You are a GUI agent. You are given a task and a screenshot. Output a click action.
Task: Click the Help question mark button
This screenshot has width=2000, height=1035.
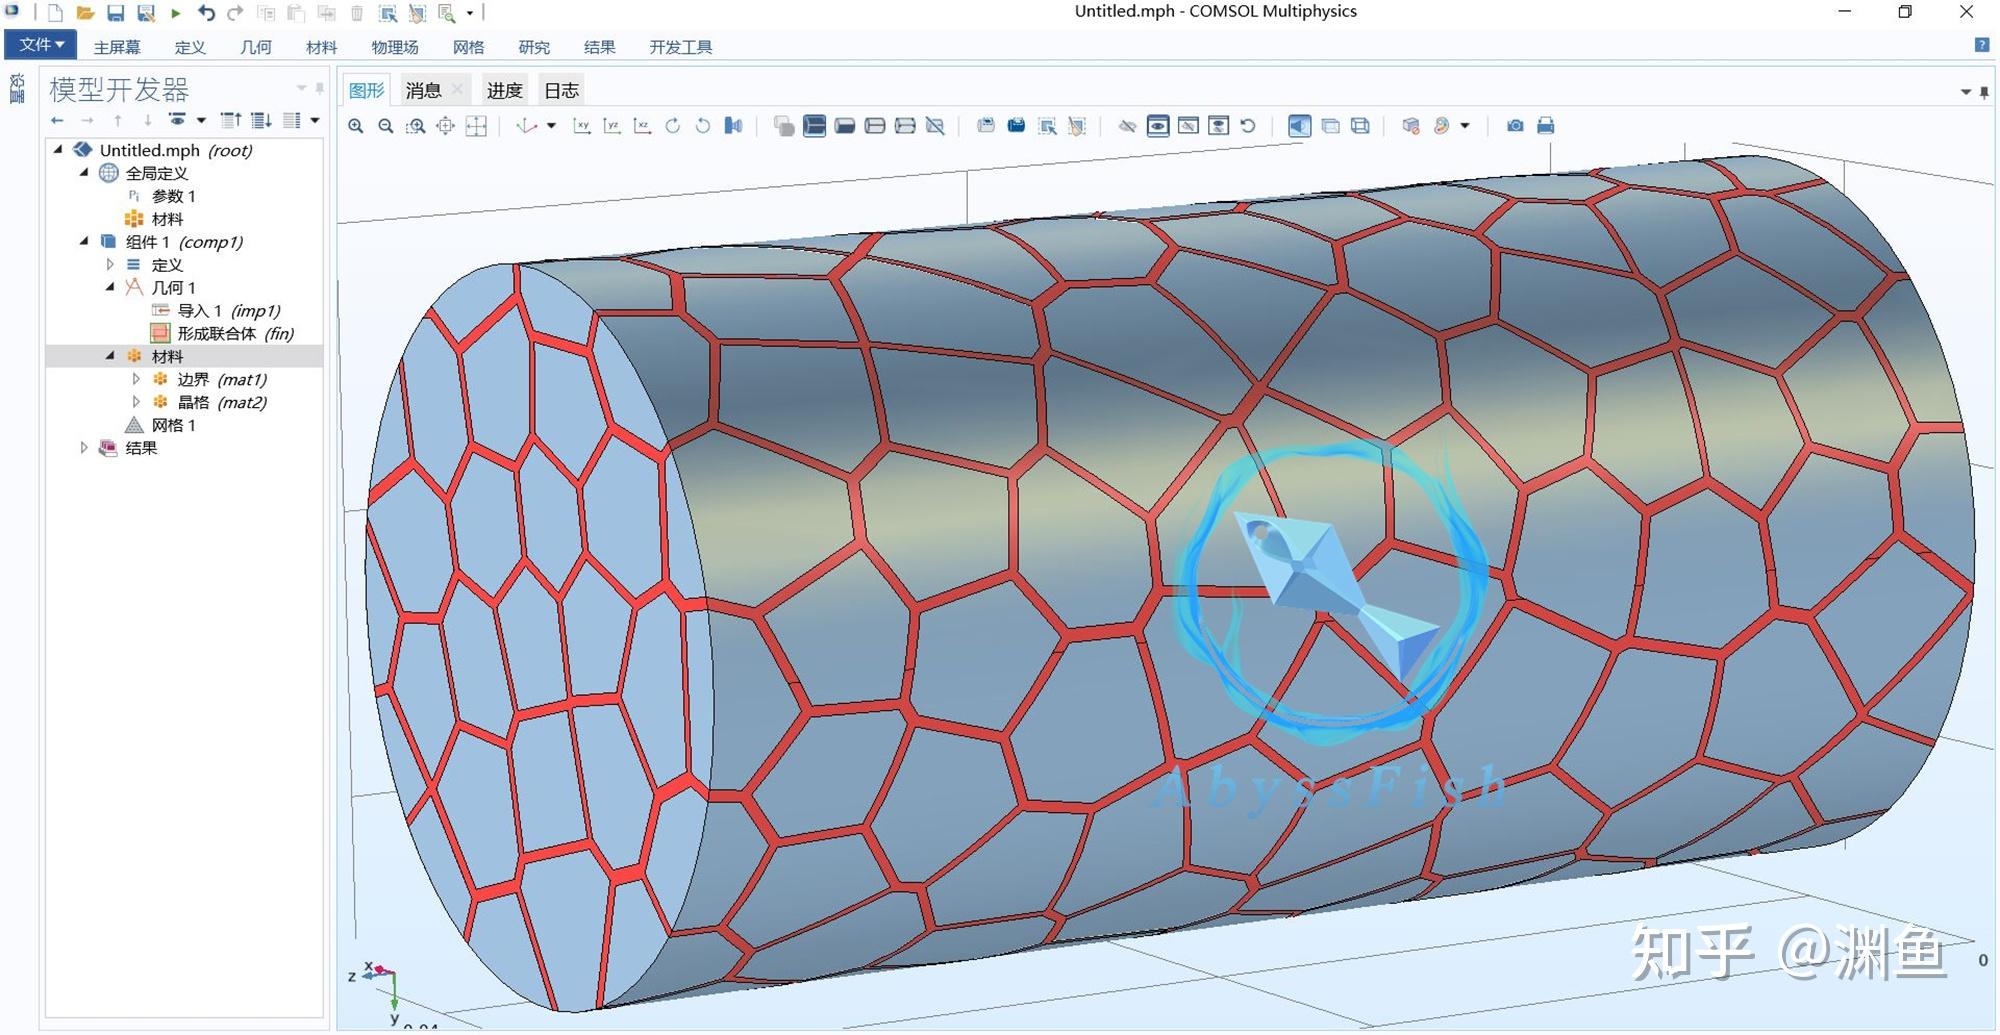(x=1981, y=45)
